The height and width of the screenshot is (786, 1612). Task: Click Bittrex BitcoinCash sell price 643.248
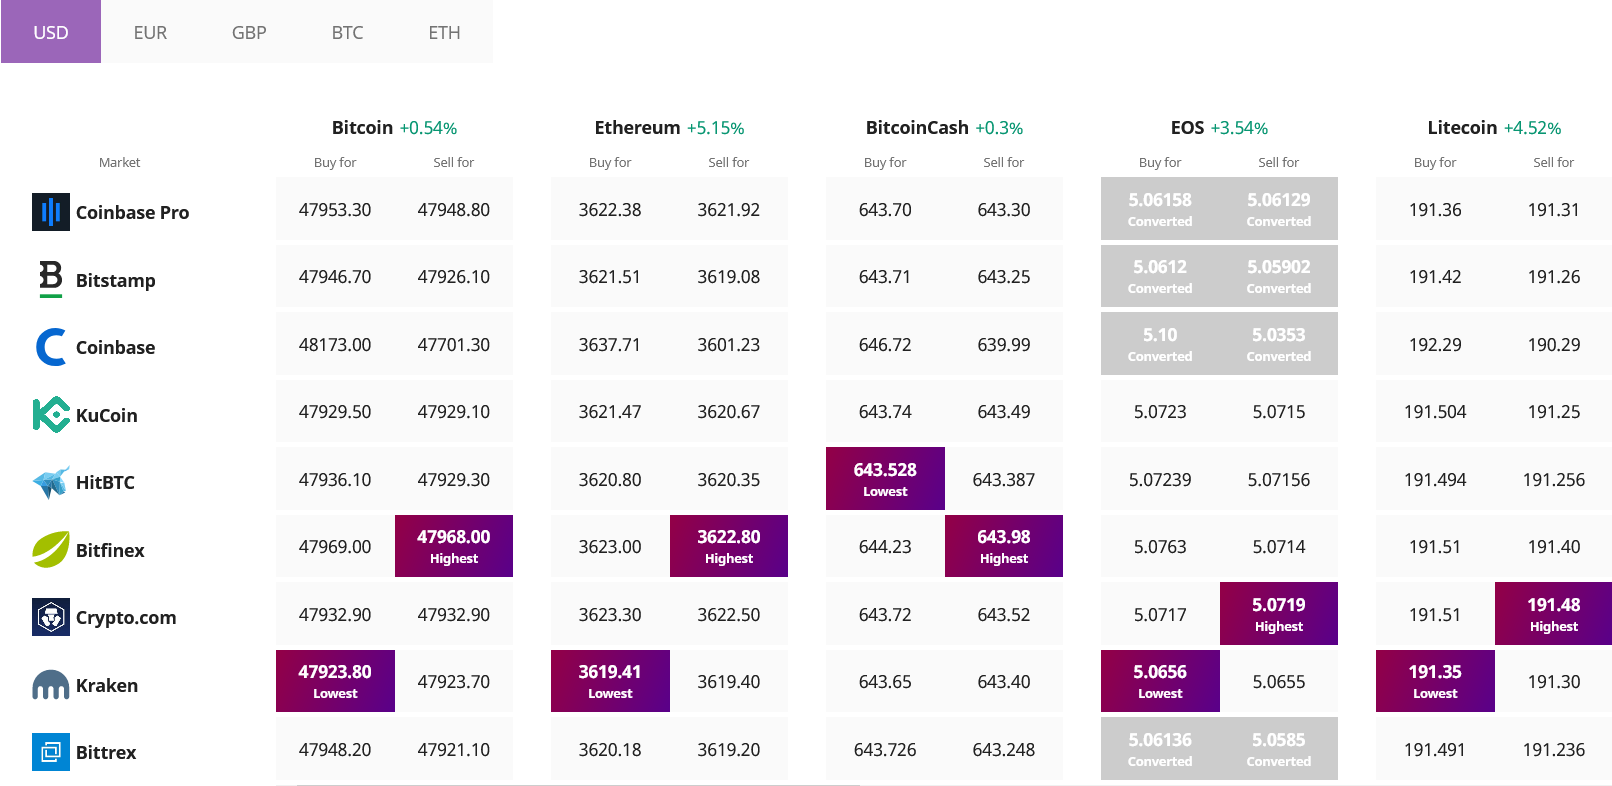point(1004,750)
